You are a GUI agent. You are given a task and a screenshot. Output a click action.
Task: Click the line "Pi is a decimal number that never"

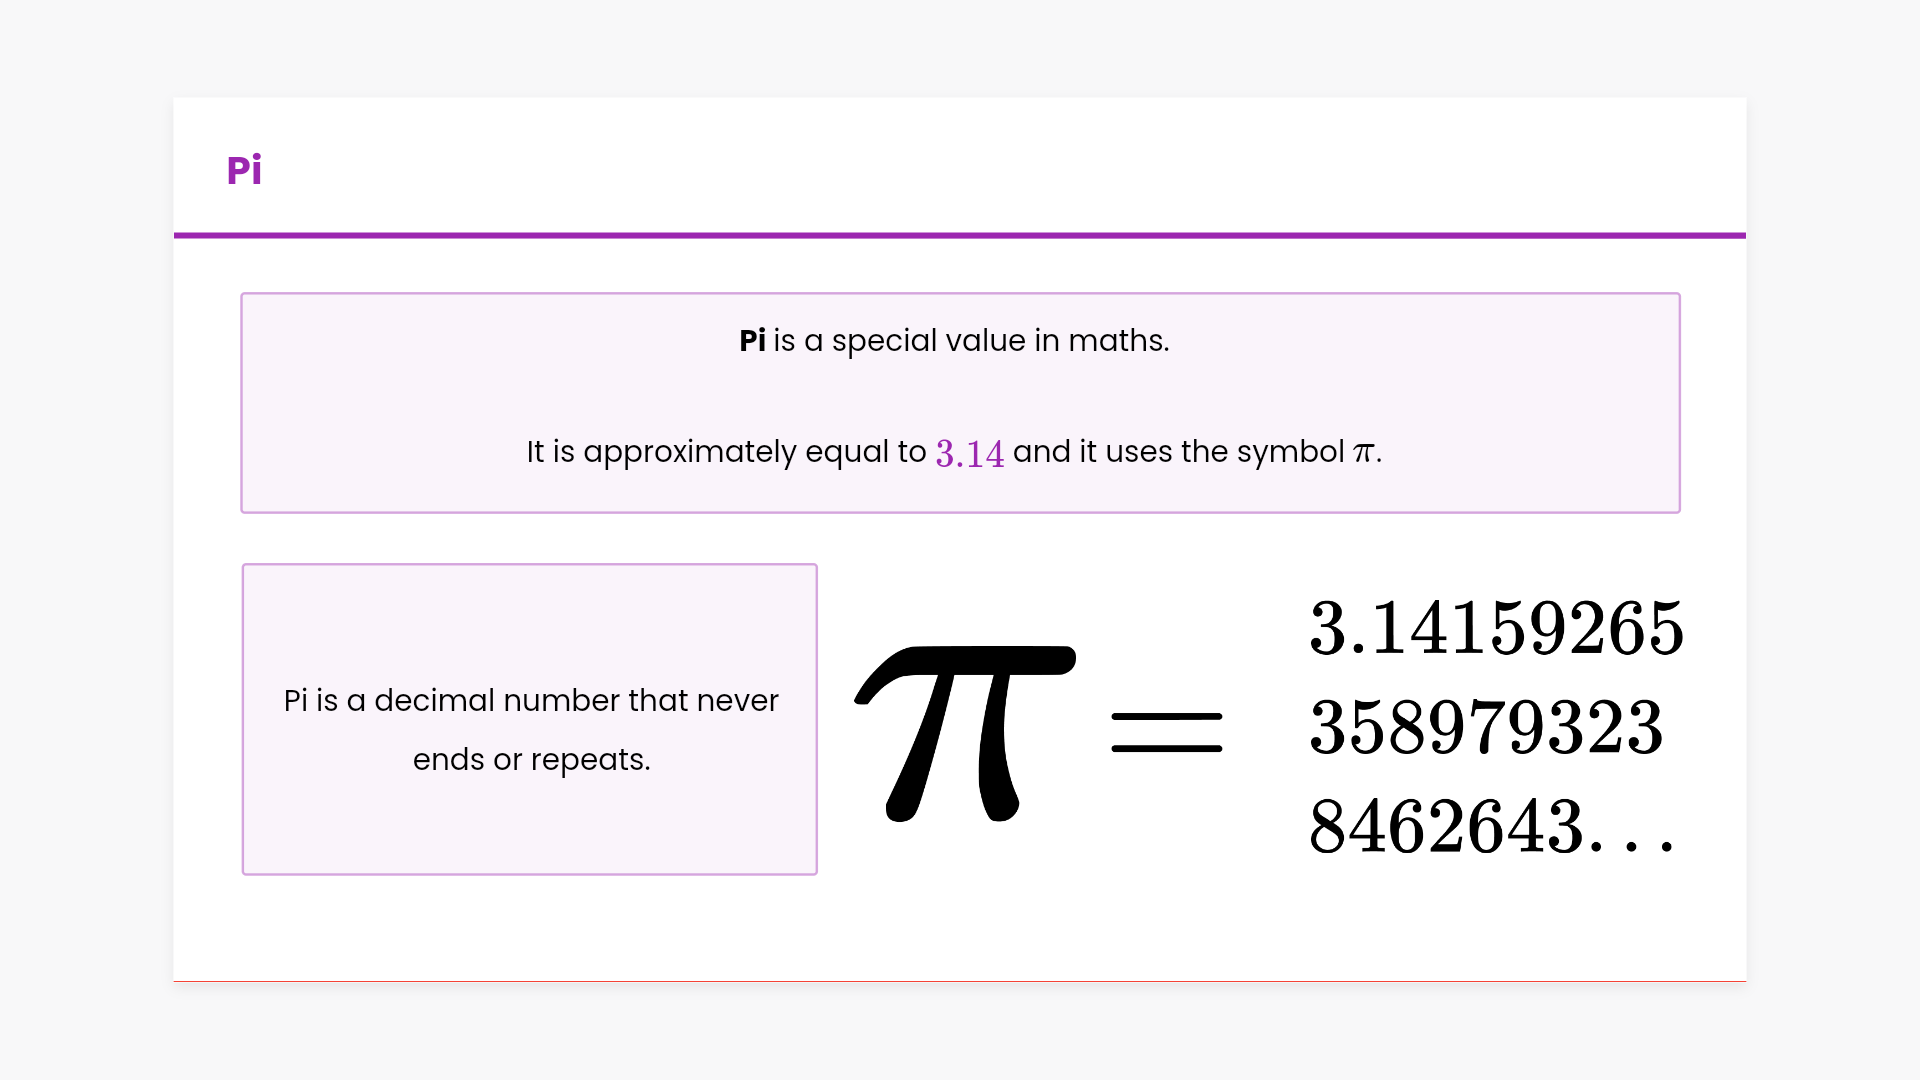coord(531,700)
